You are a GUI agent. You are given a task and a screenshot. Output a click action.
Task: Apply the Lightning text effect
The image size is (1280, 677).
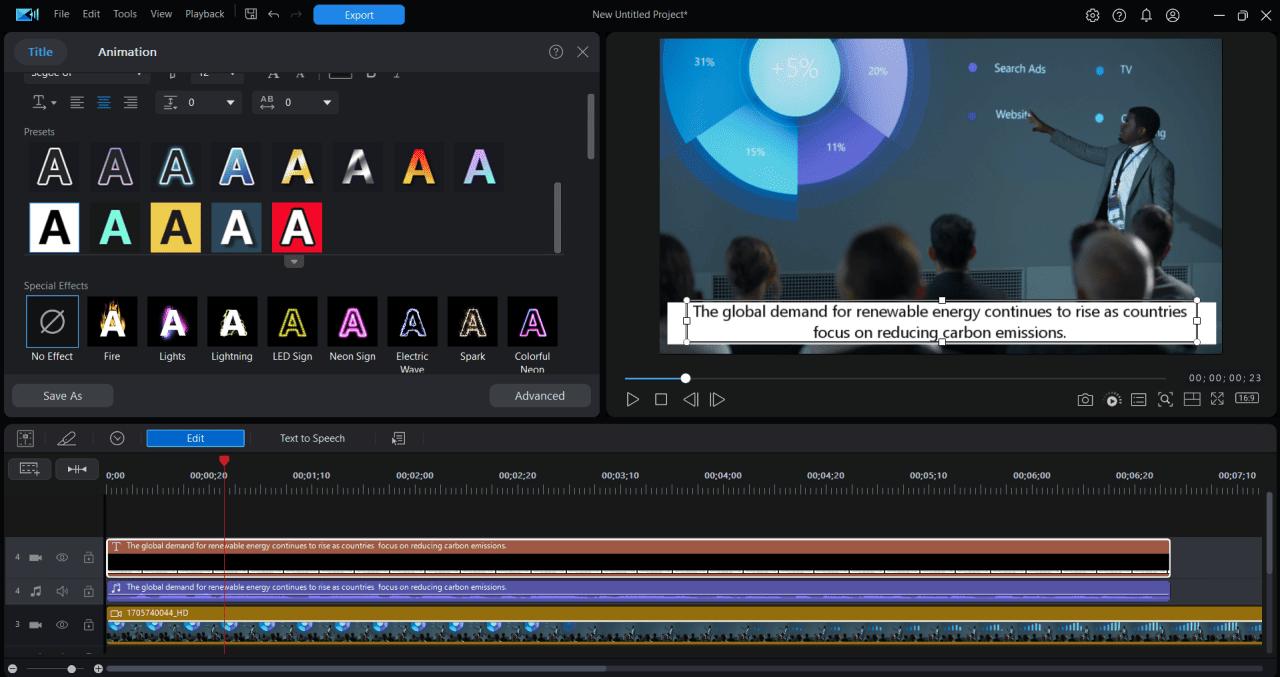(232, 322)
